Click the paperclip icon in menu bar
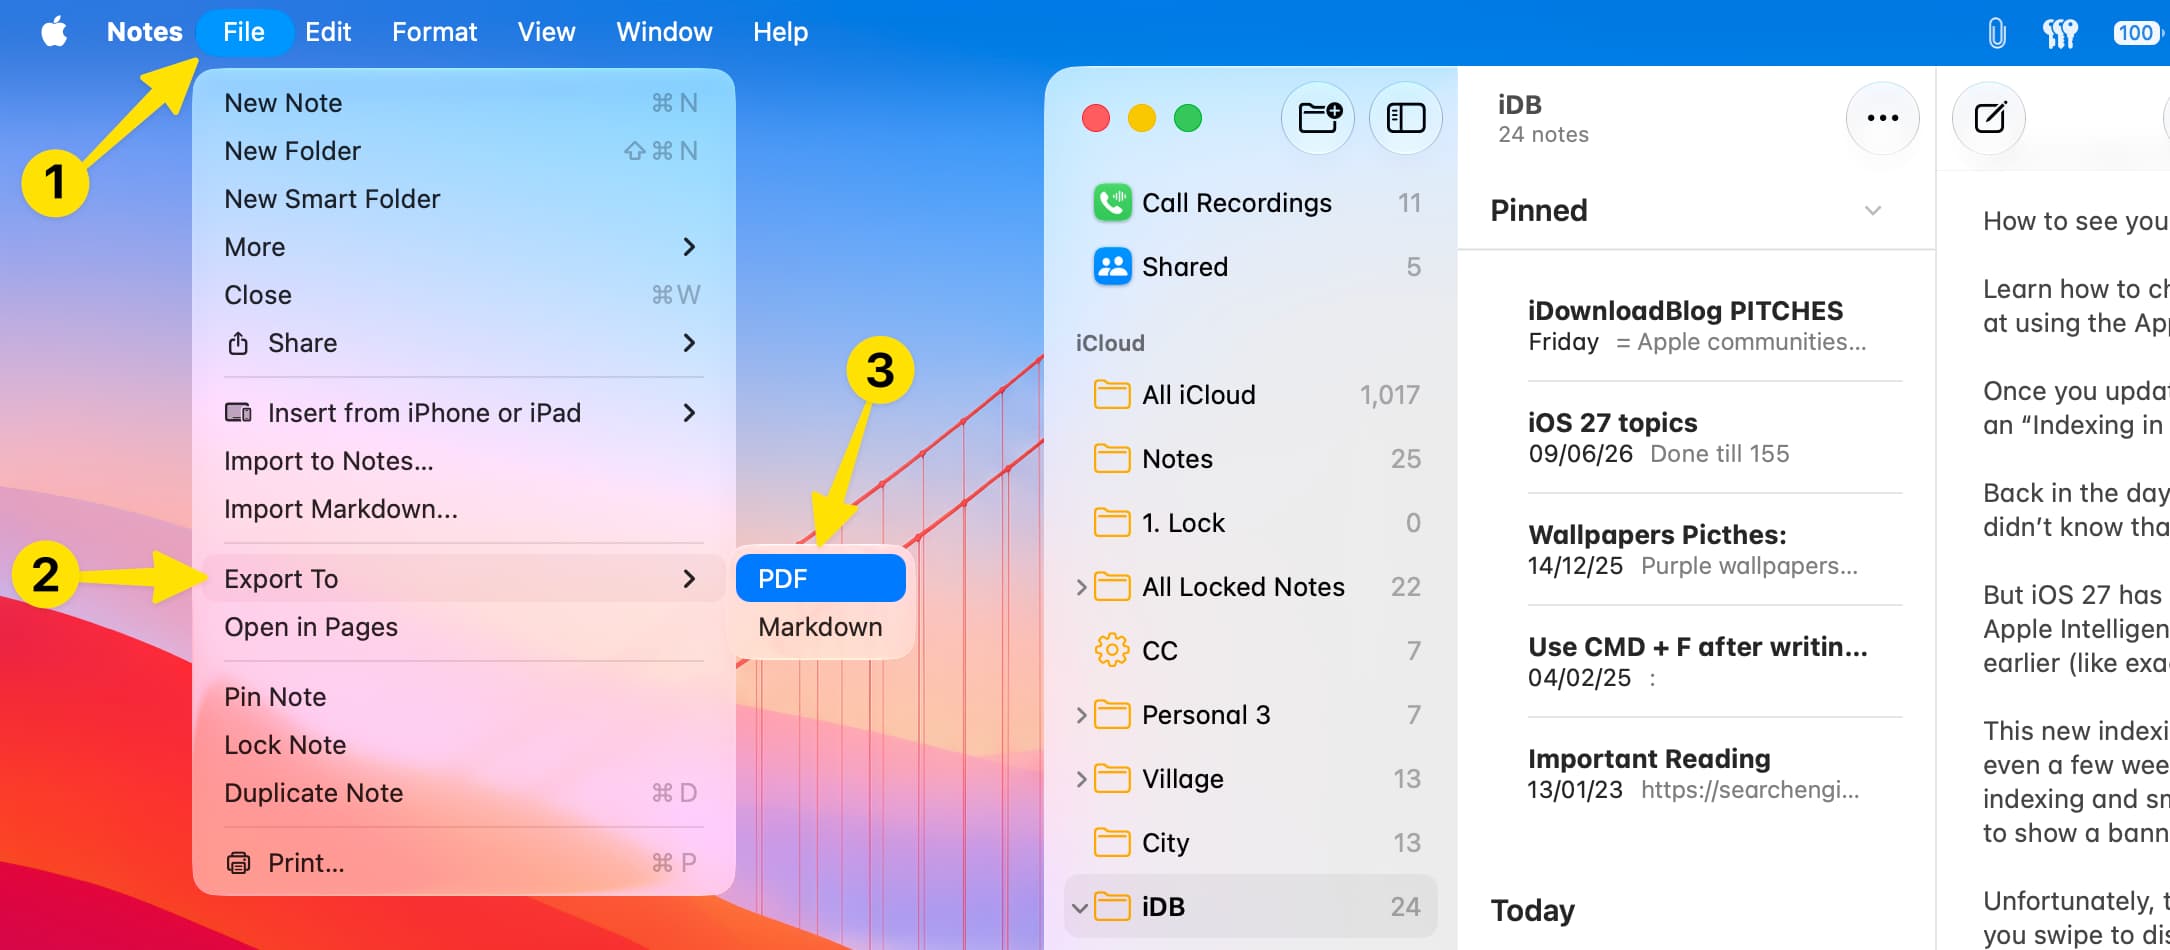This screenshot has height=950, width=2170. pos(1996,33)
